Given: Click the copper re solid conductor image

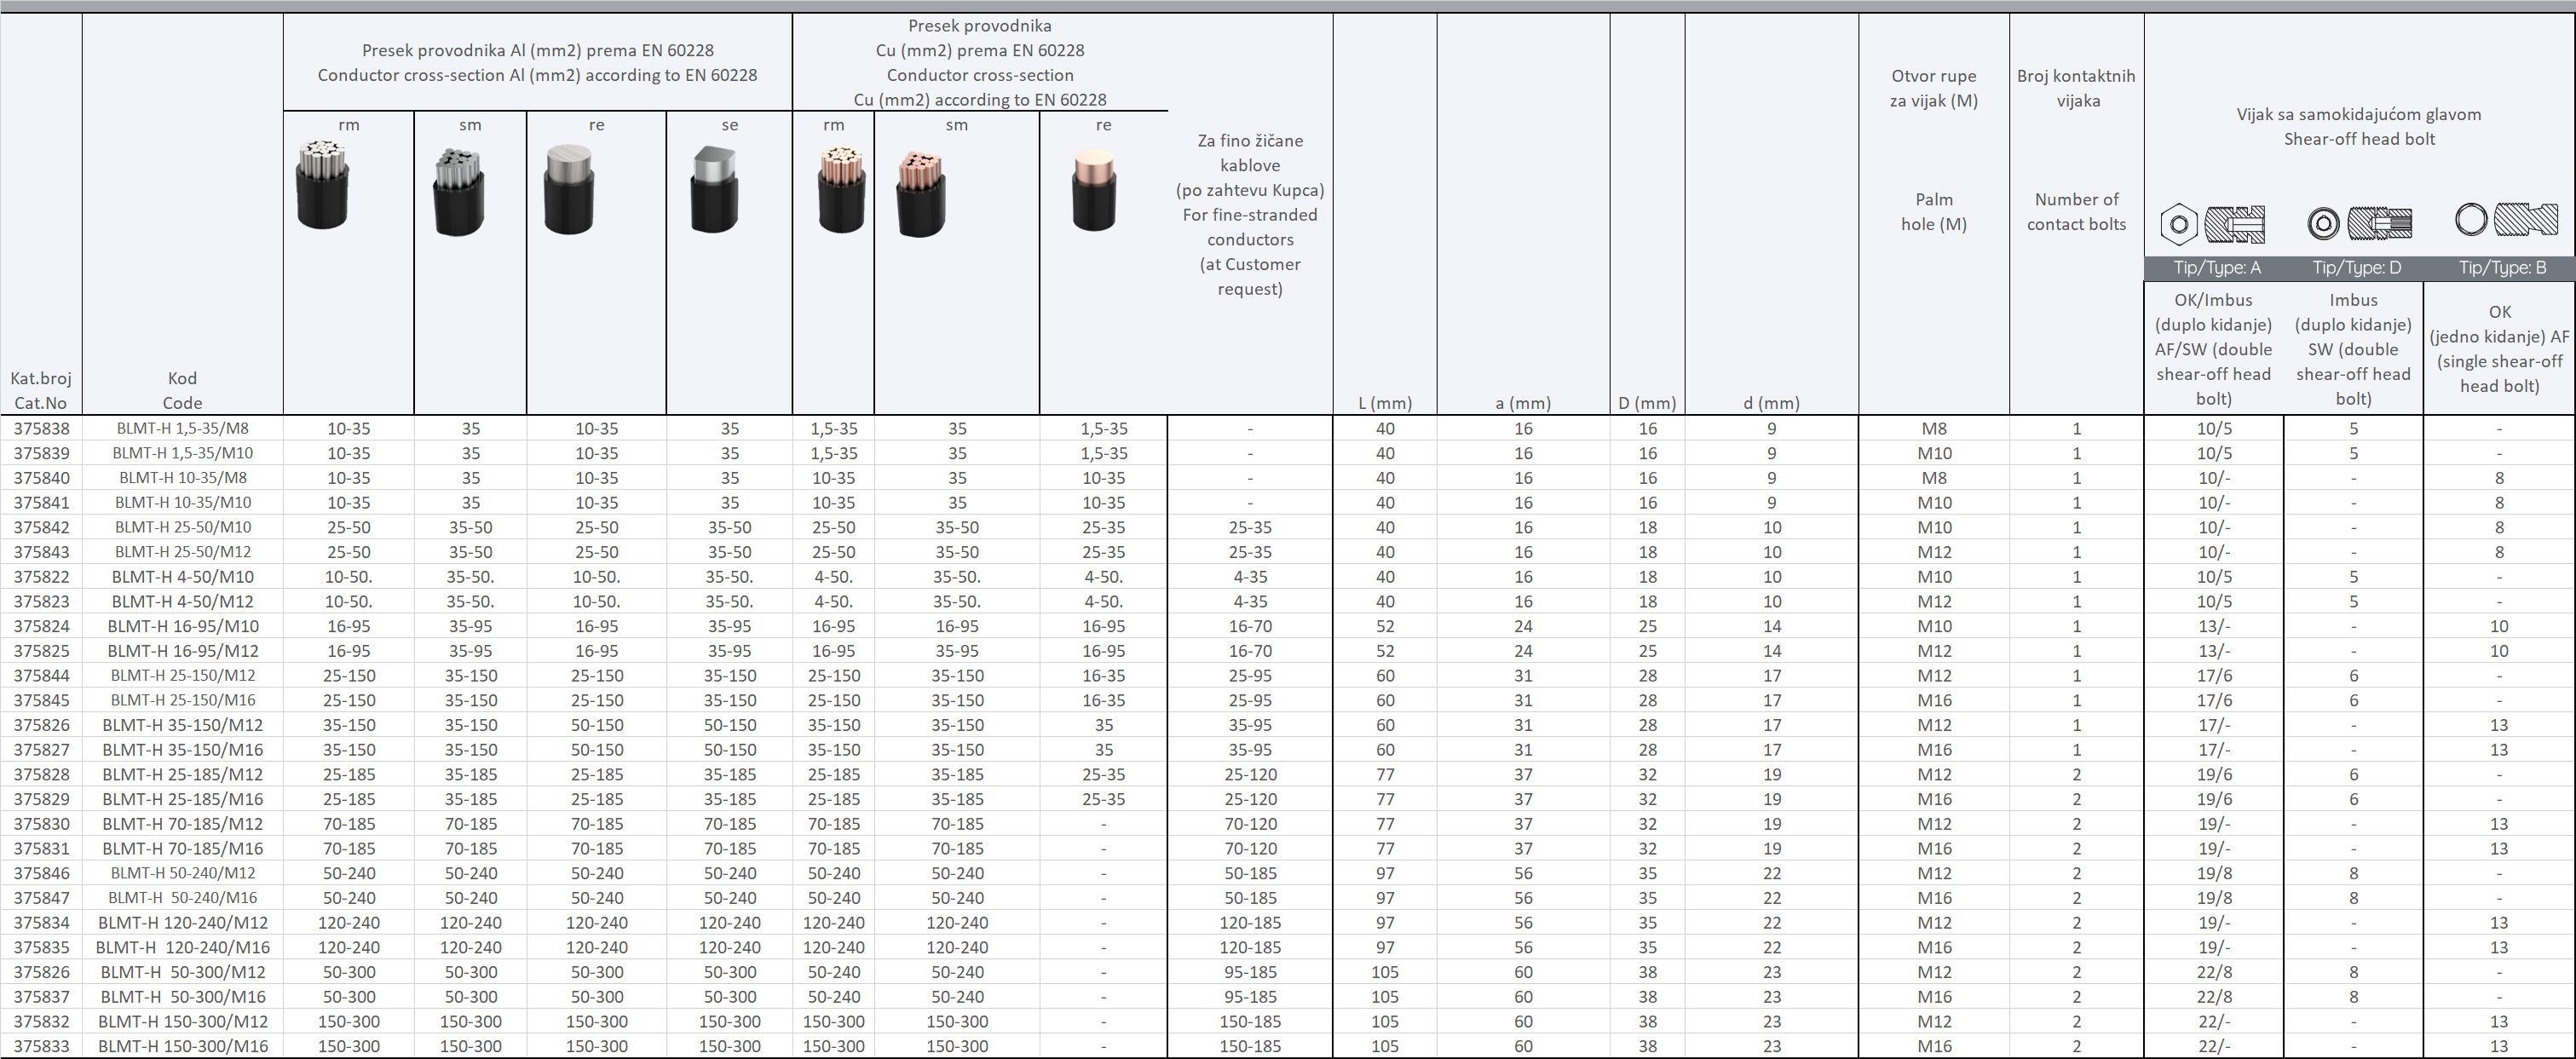Looking at the screenshot, I should coord(1094,189).
